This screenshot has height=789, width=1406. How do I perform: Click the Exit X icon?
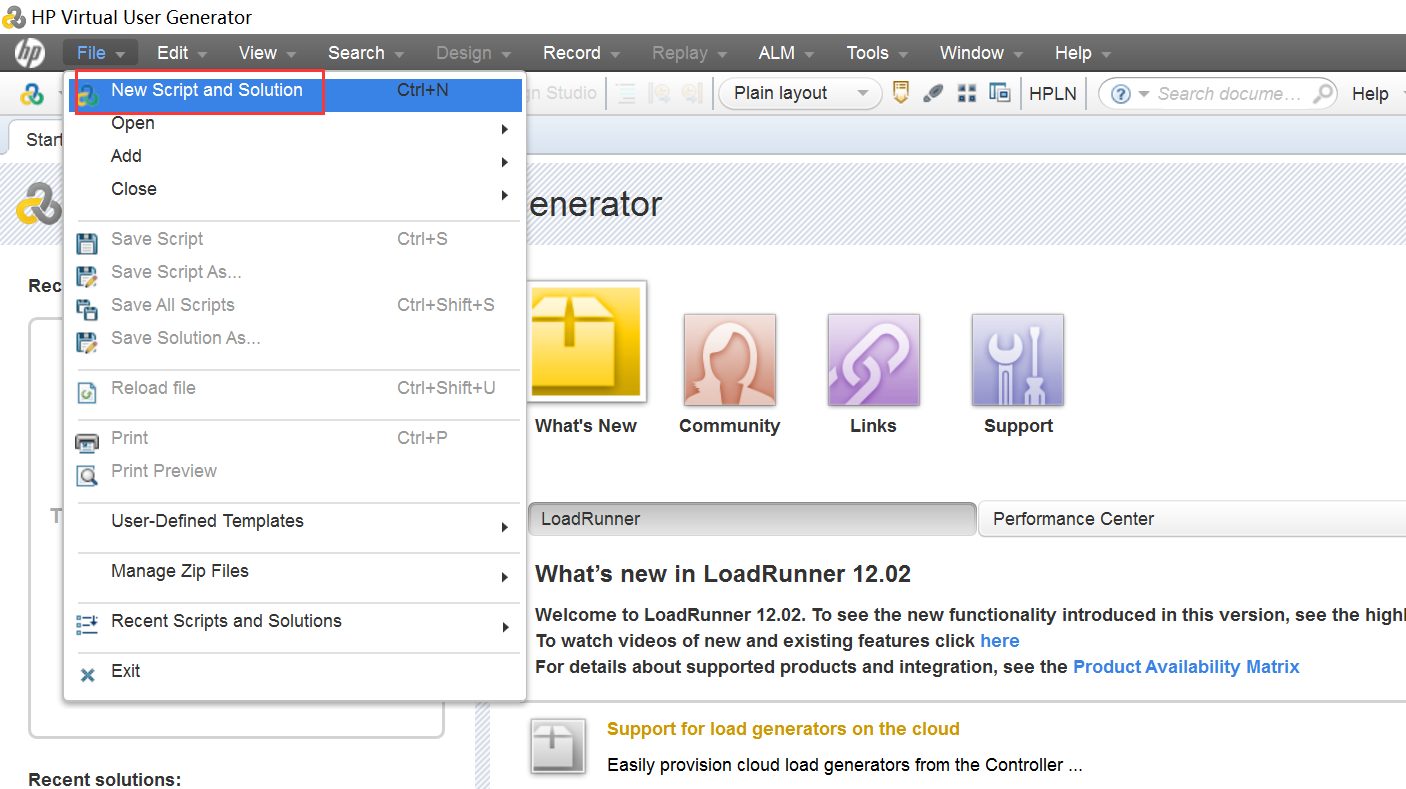88,675
